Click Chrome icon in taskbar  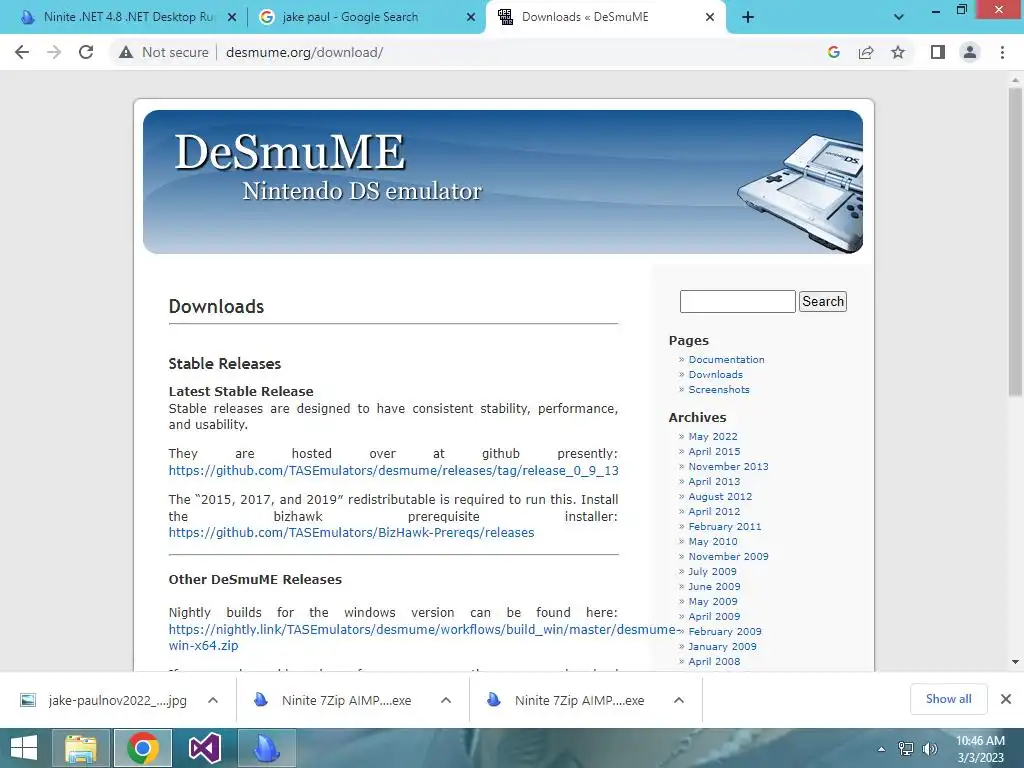point(143,748)
